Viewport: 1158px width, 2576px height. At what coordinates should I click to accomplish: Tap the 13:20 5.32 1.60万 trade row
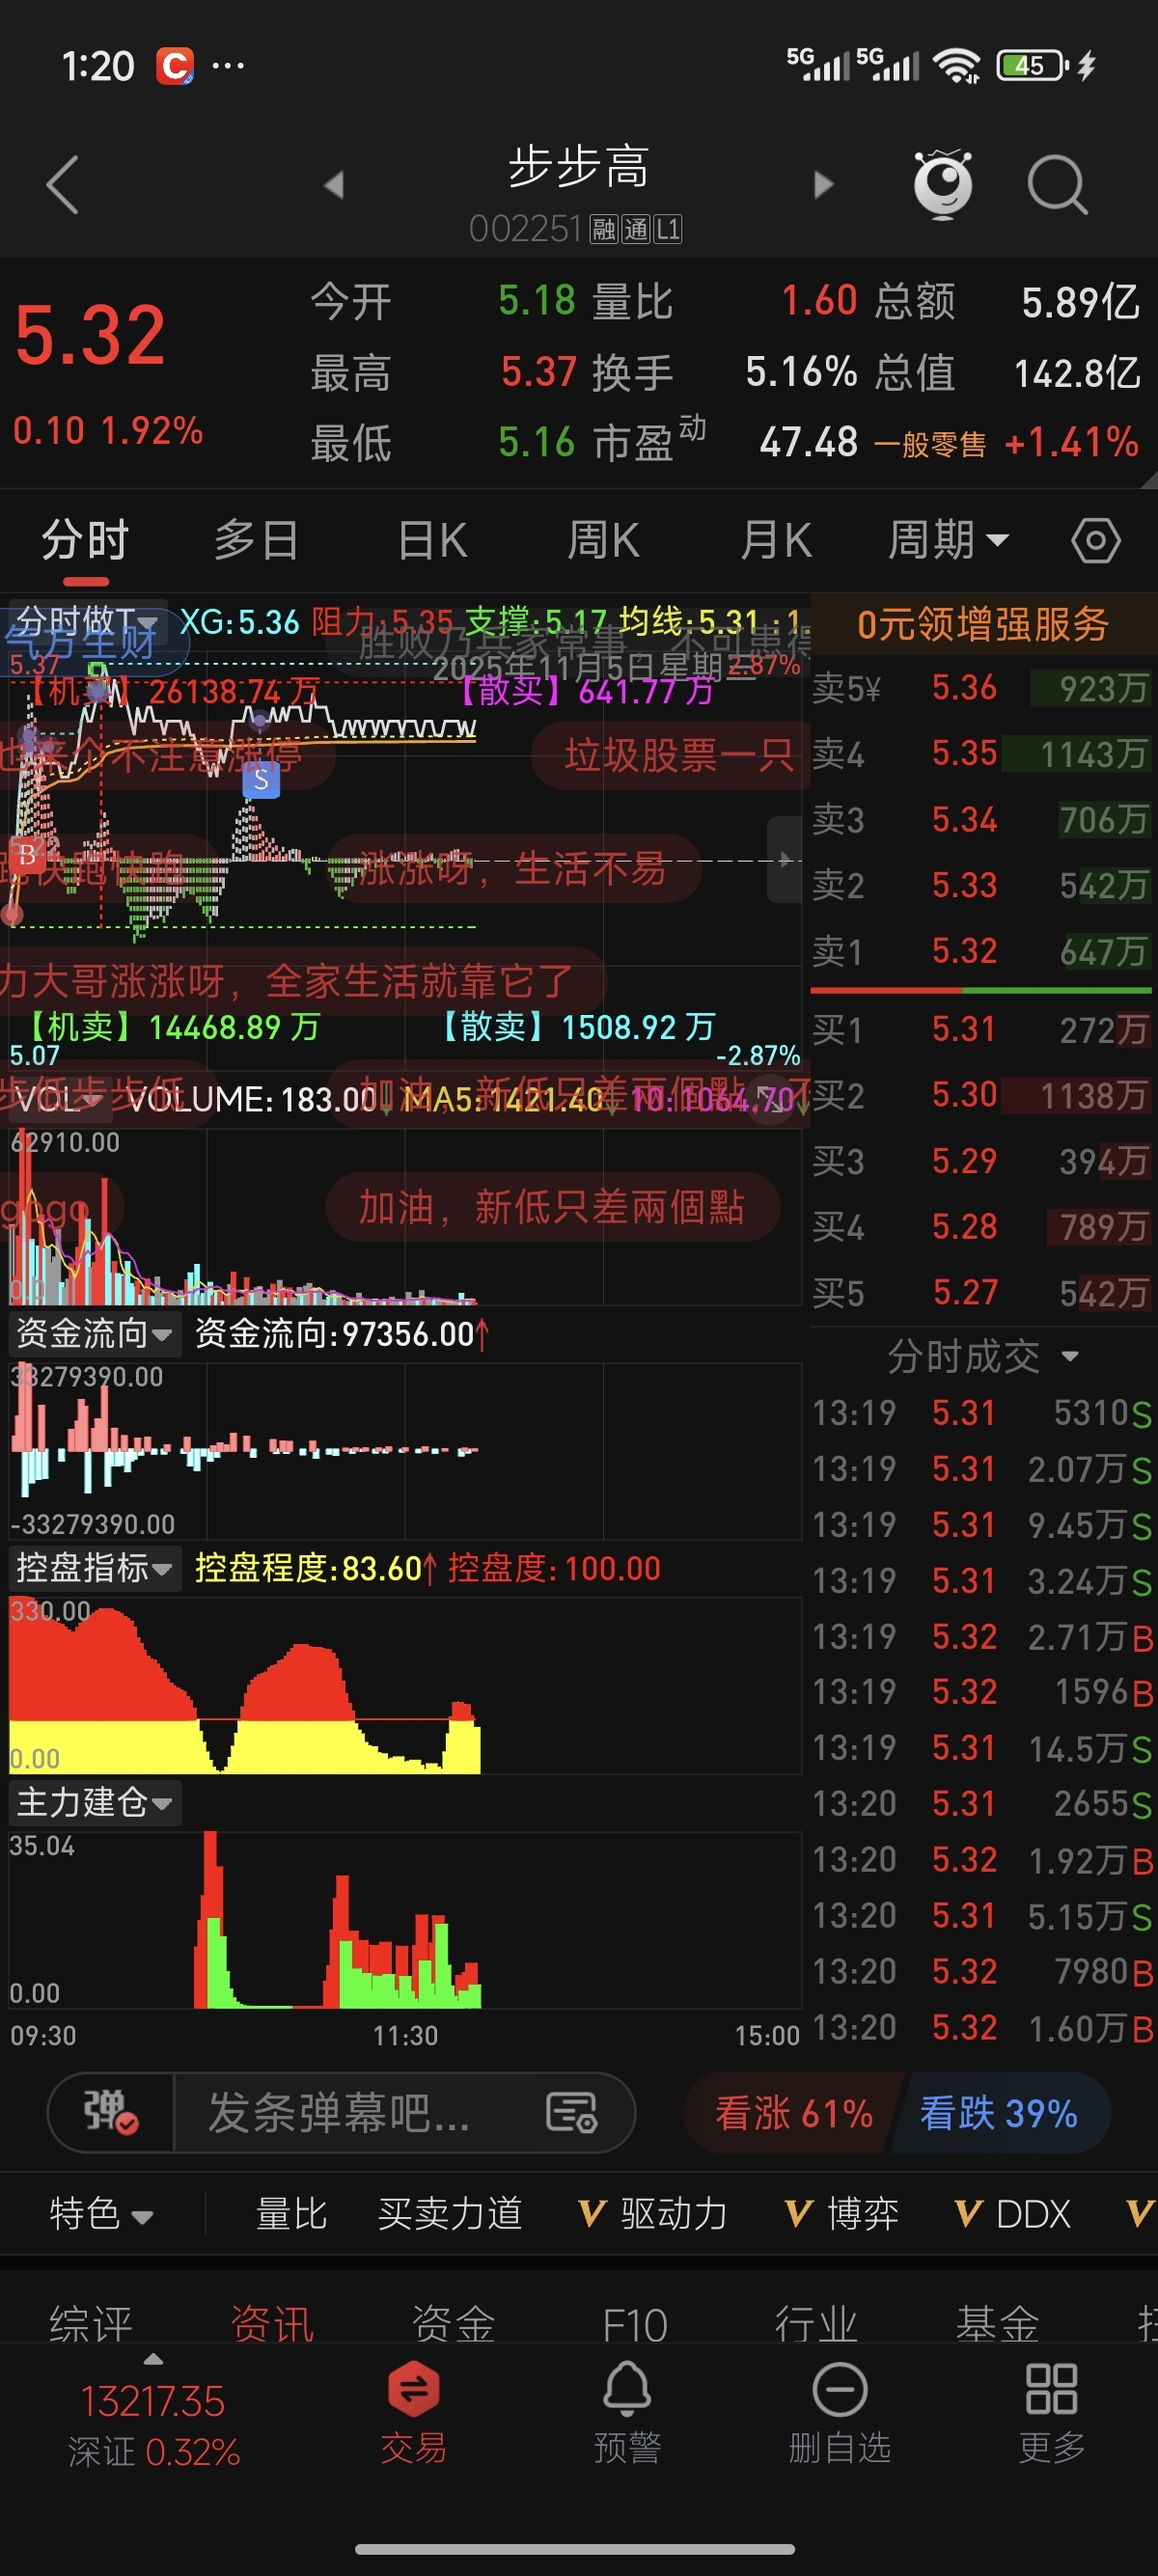[983, 2027]
